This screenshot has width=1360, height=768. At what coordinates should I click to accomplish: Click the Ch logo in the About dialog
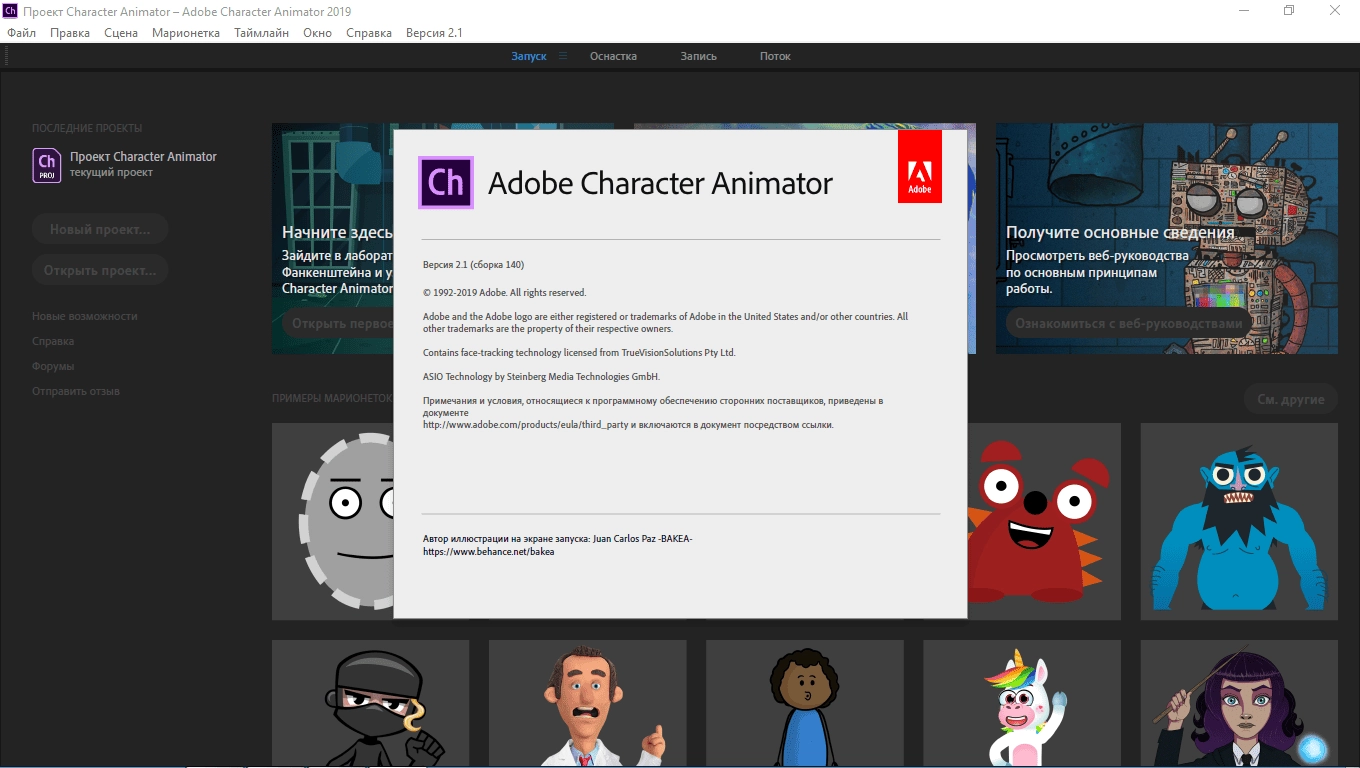445,183
